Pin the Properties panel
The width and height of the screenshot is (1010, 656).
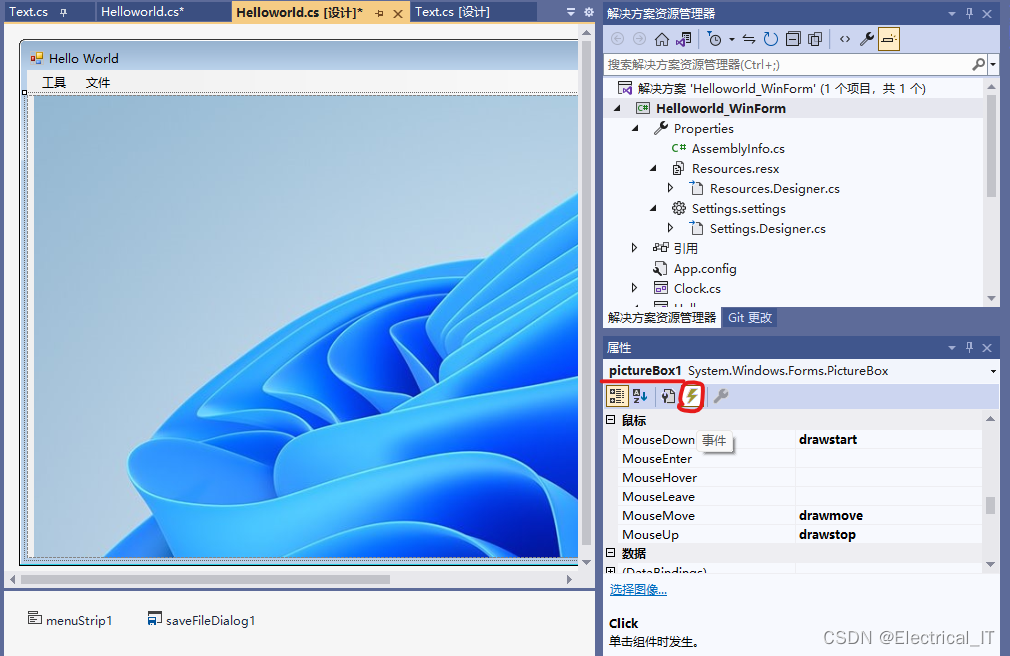(969, 348)
